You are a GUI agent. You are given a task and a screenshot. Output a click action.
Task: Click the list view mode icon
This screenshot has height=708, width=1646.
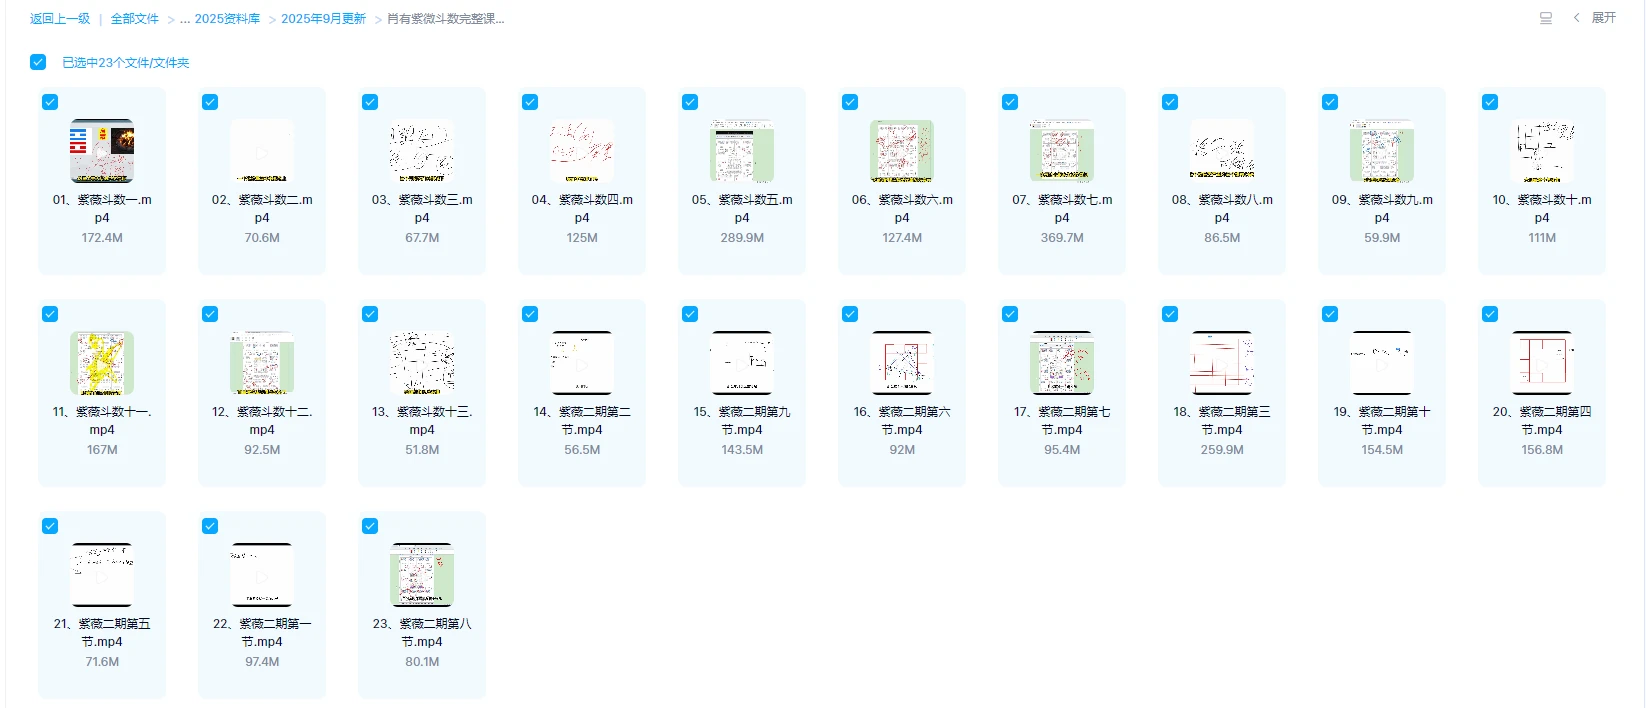click(x=1545, y=18)
